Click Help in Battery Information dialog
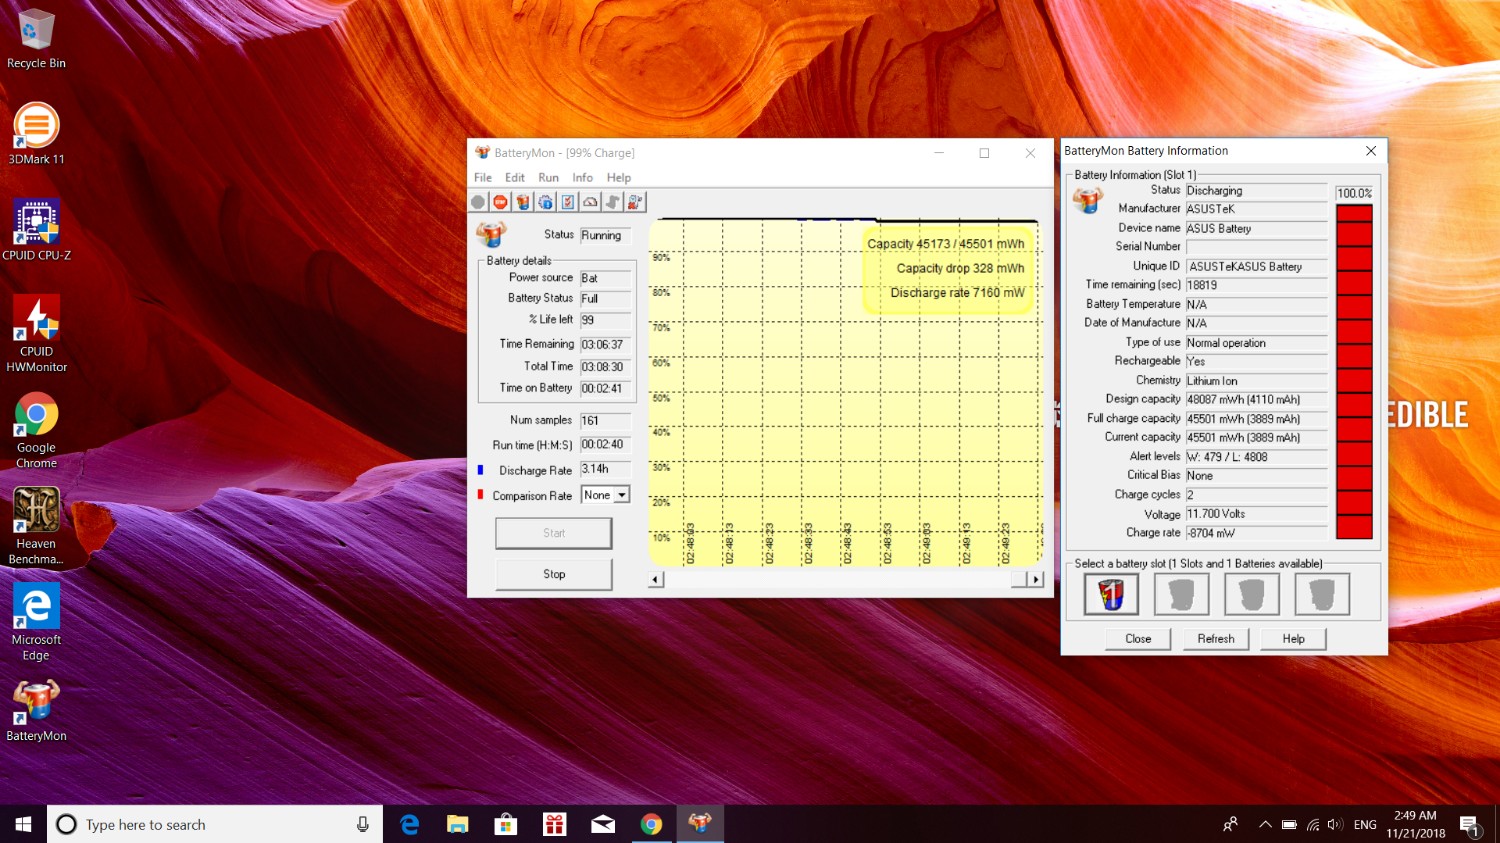1500x843 pixels. [1294, 639]
